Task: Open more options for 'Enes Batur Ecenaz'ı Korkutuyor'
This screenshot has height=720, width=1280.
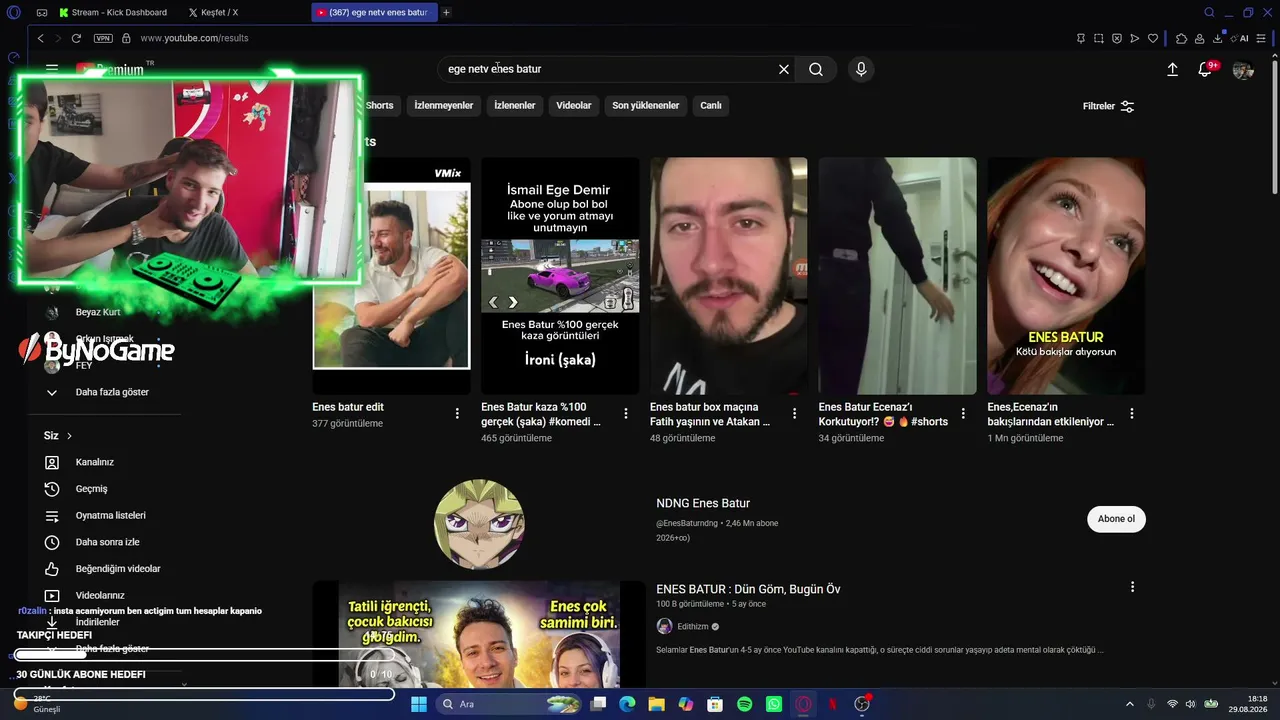Action: coord(964,413)
